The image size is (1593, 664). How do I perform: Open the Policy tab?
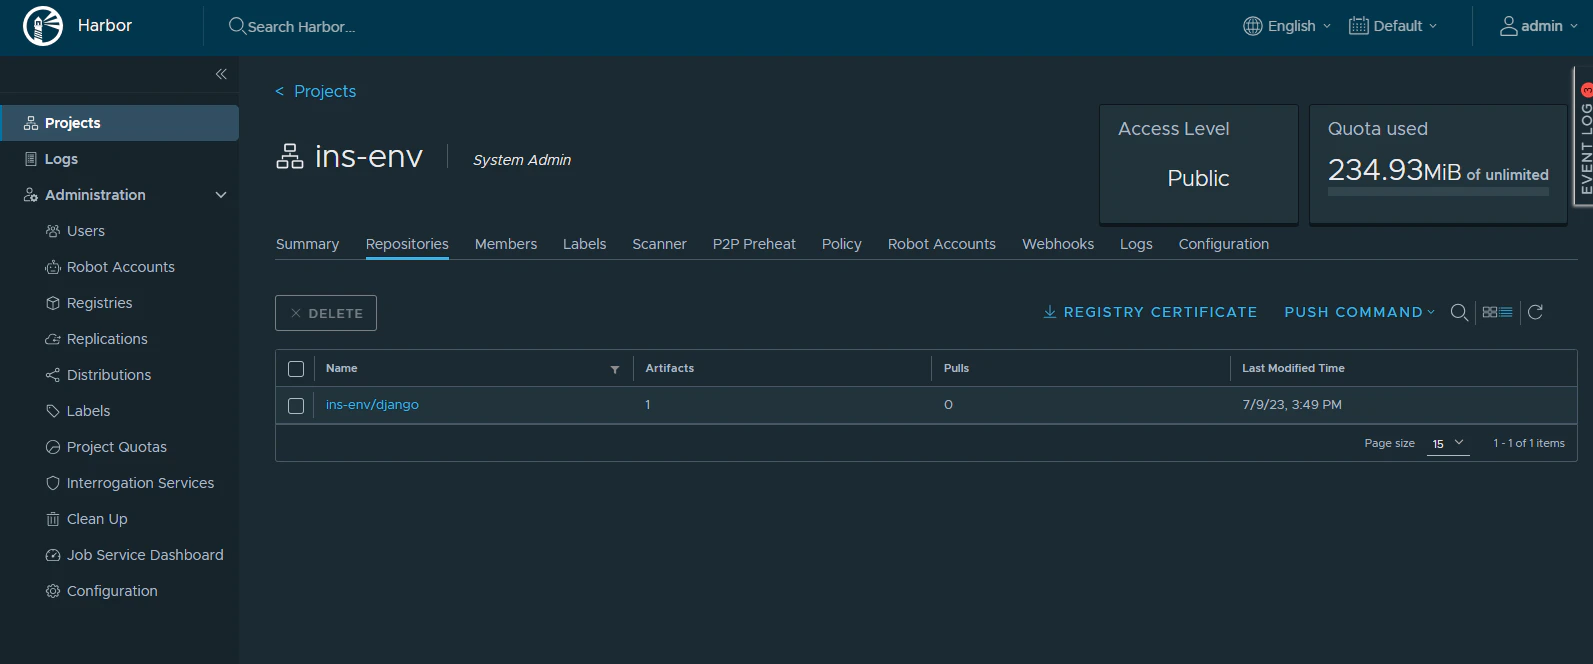[842, 244]
